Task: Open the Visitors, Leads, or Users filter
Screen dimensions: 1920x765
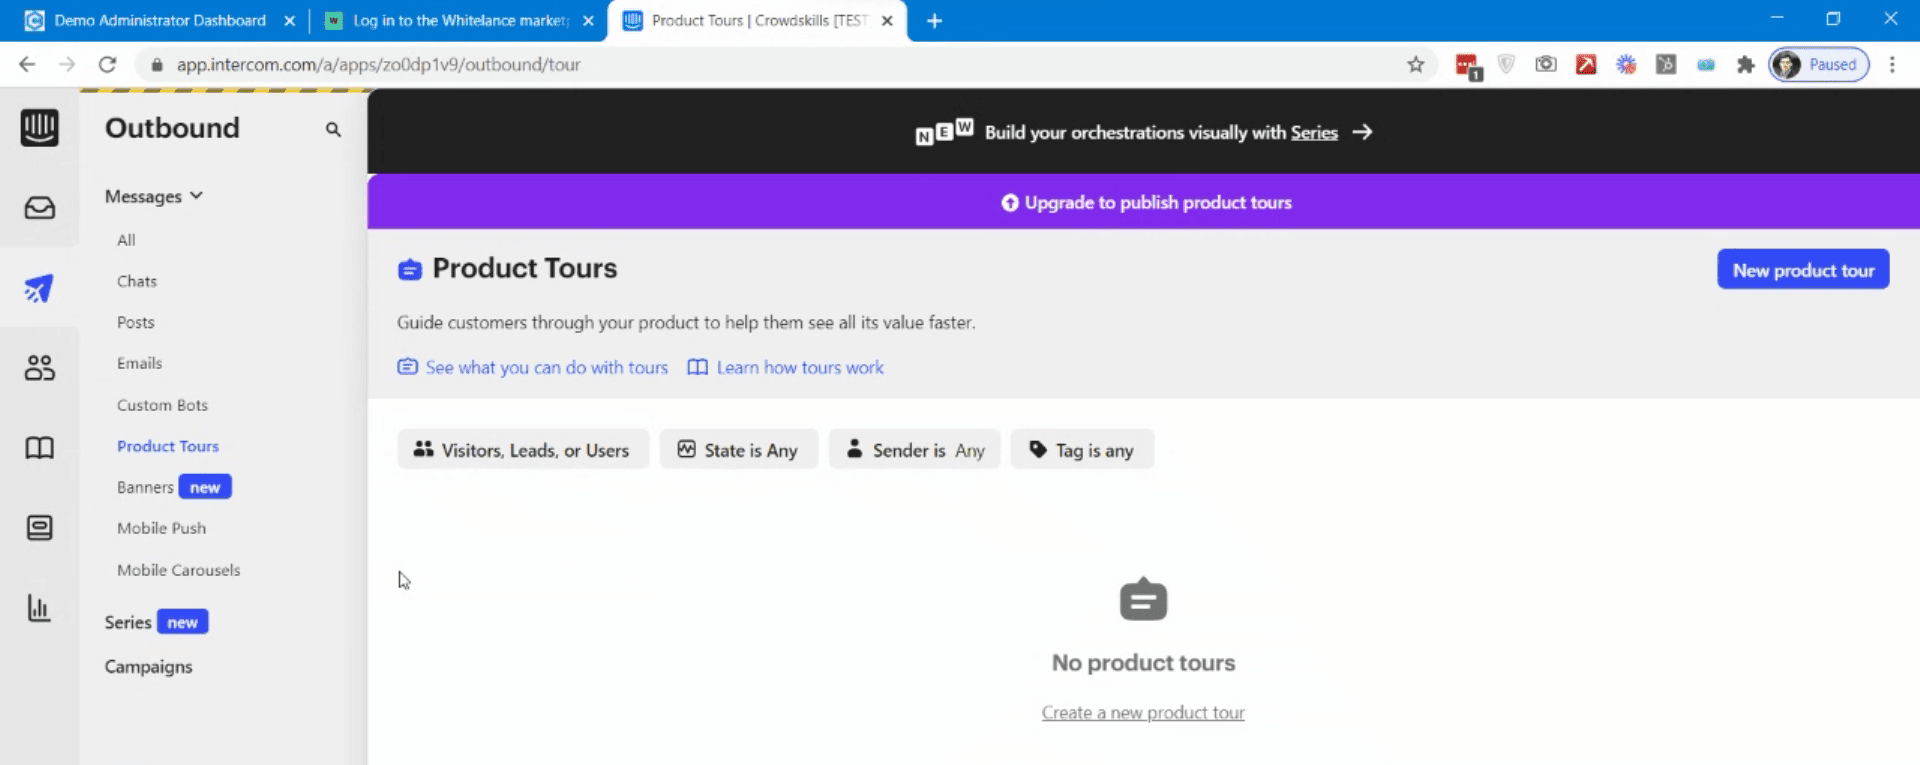Action: [x=523, y=450]
